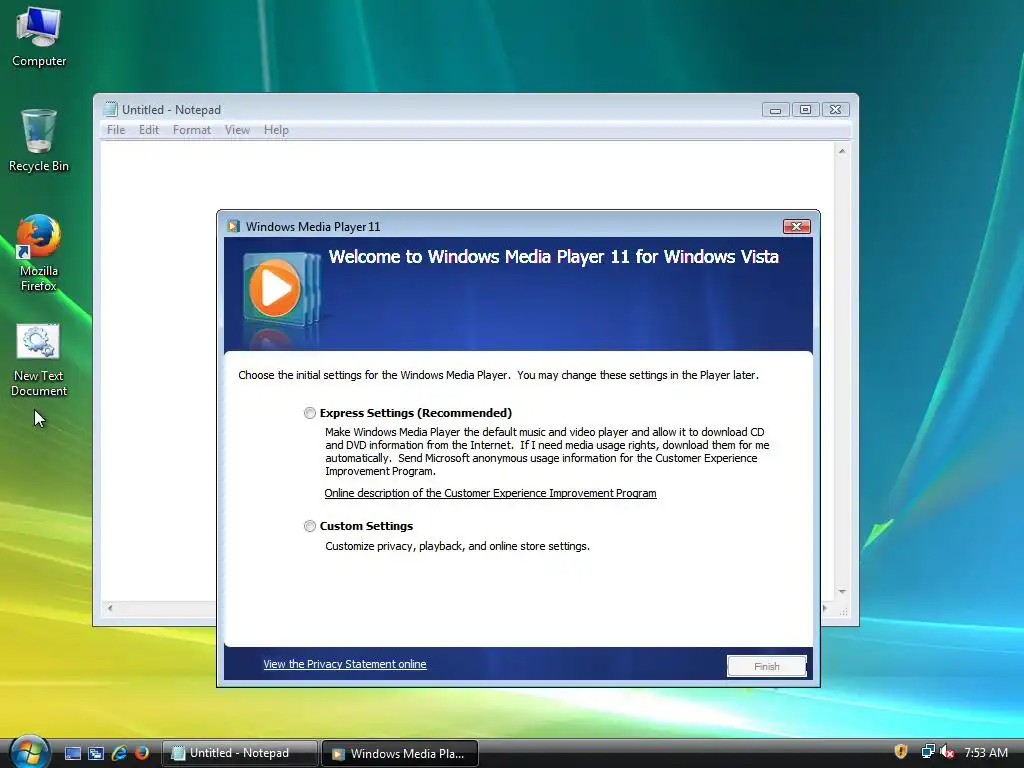
Task: Switch to Untitled - Notepad taskbar button
Action: click(x=240, y=753)
